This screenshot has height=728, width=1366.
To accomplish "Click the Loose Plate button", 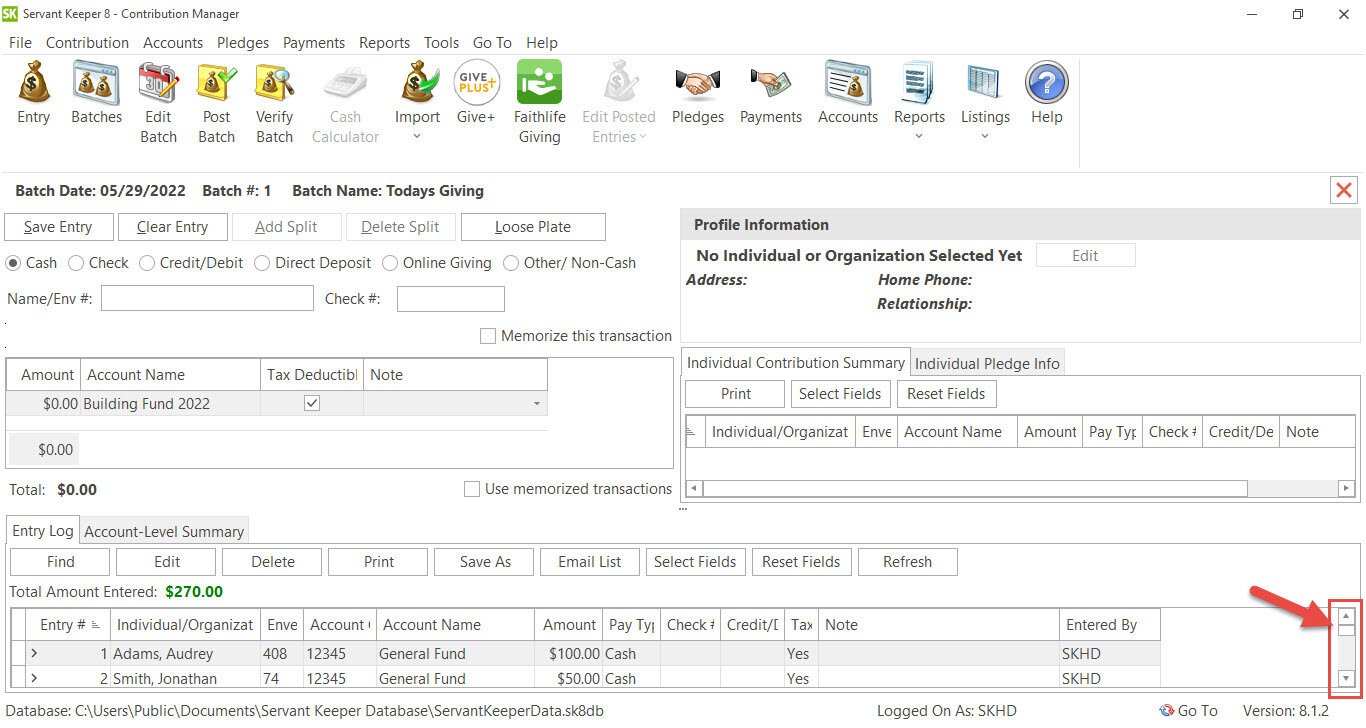I will coord(533,226).
